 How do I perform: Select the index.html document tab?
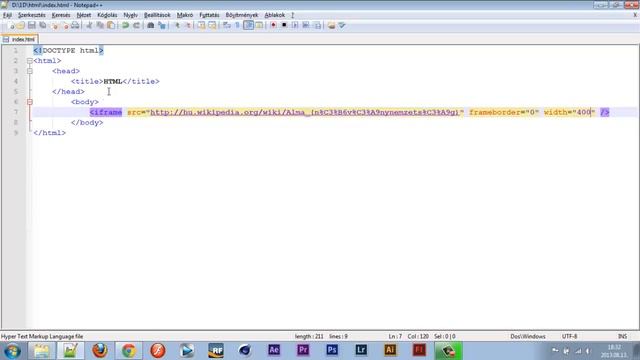click(x=20, y=40)
